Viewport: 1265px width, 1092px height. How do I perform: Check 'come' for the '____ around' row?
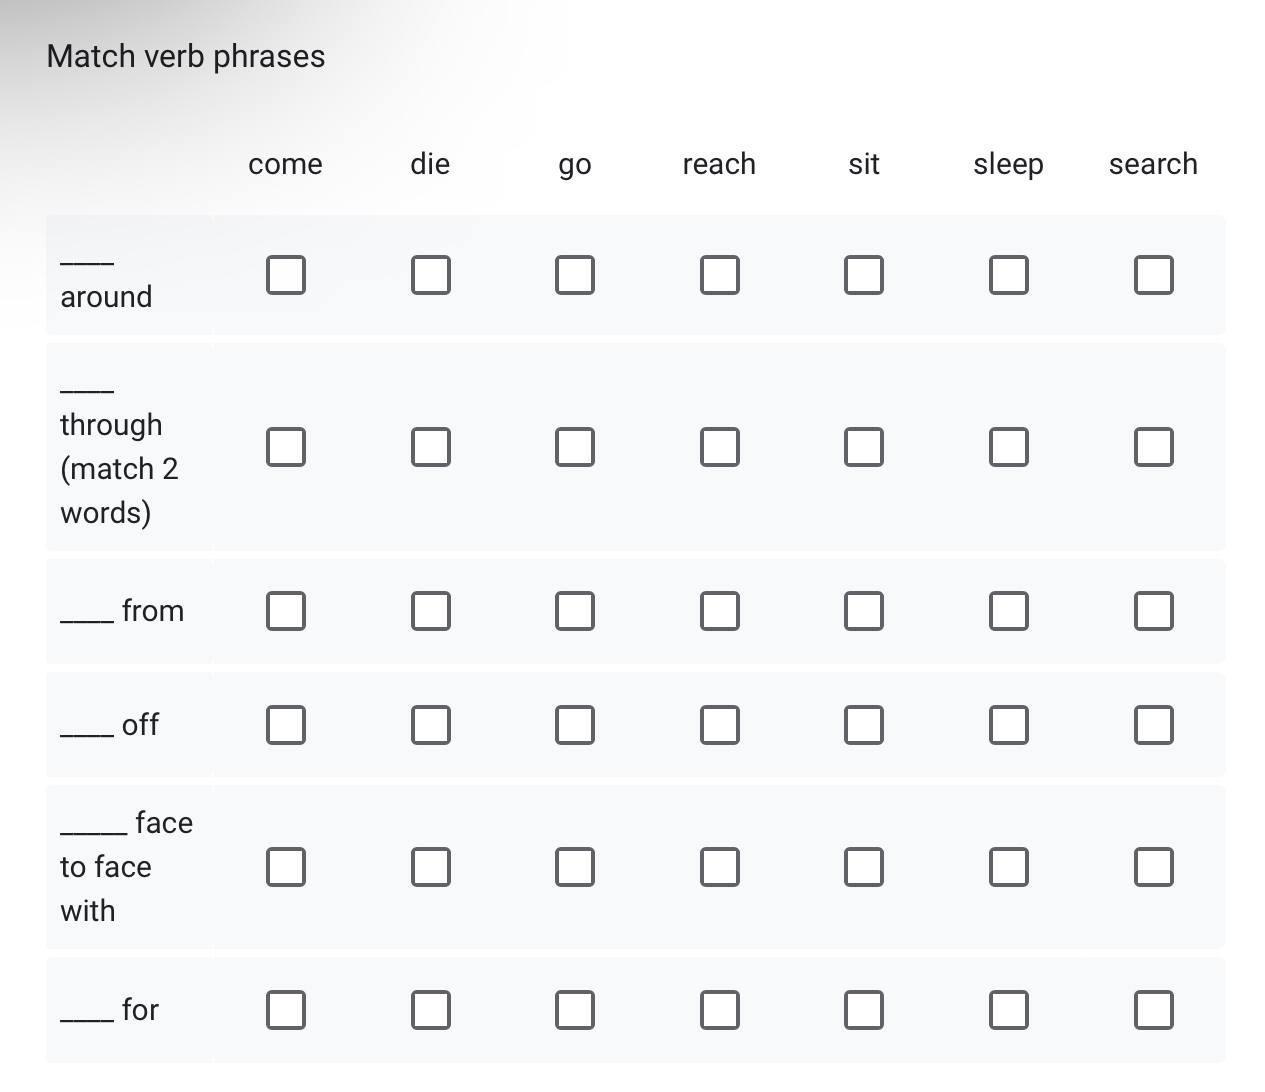[x=285, y=275]
